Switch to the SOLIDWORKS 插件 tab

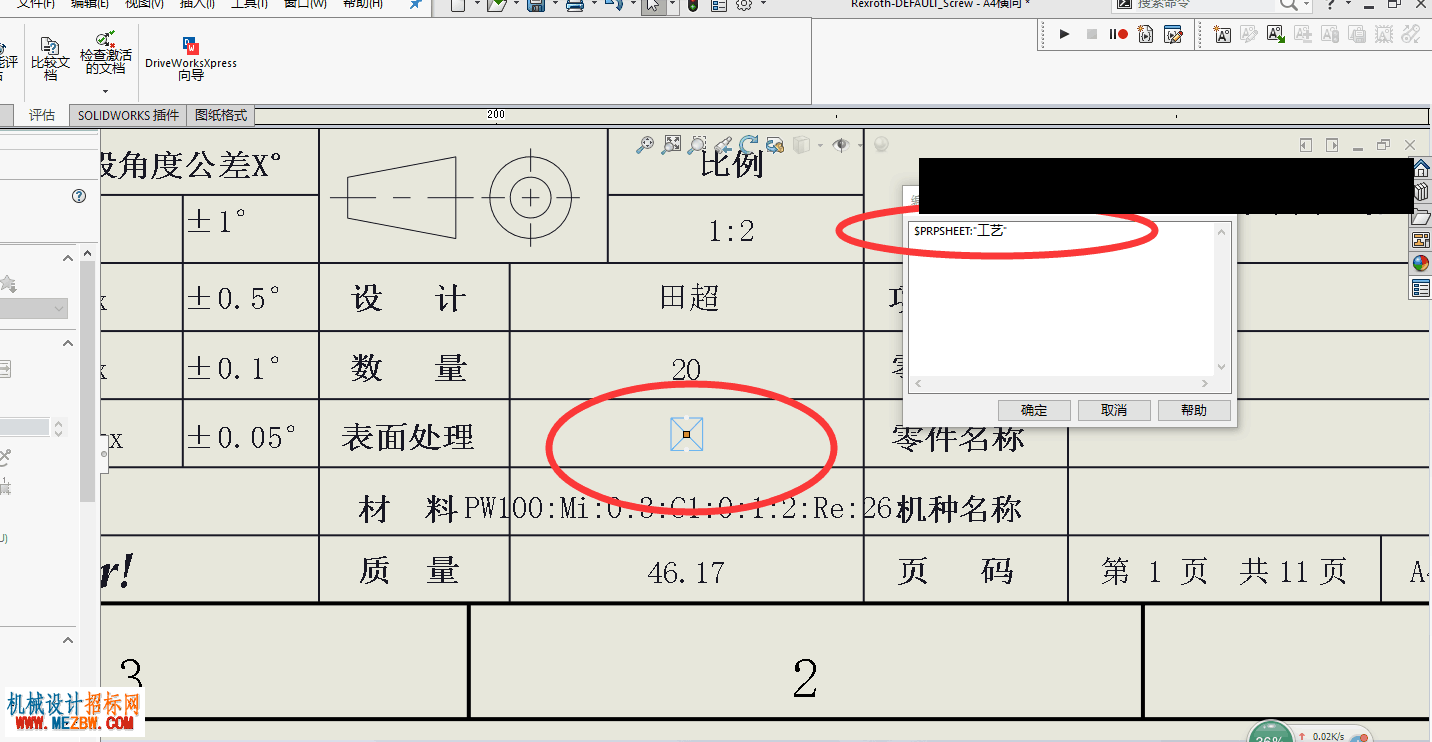128,115
